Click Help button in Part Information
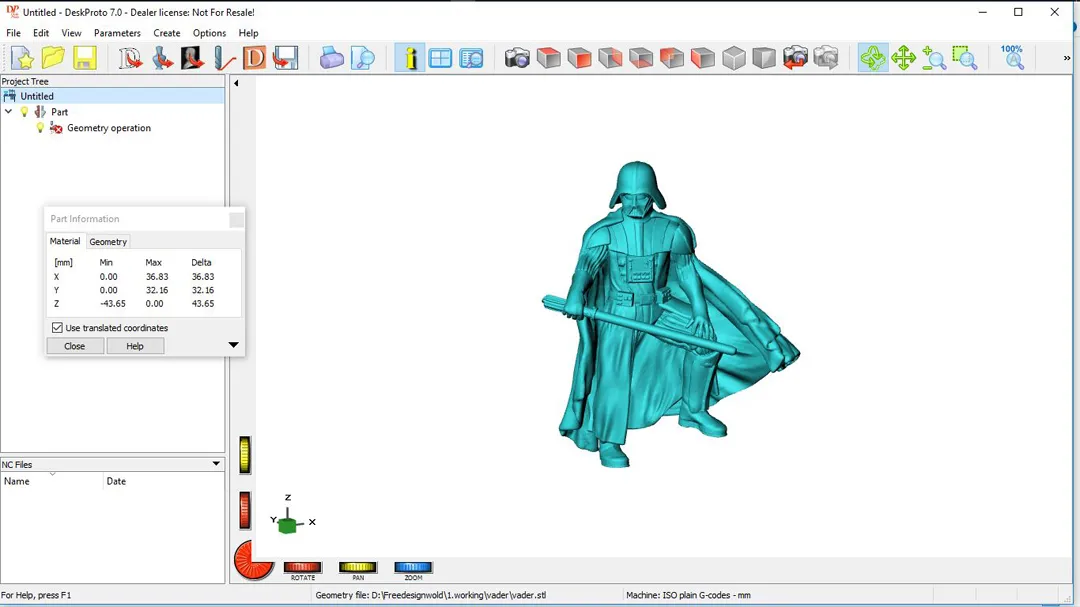The width and height of the screenshot is (1080, 607). click(x=135, y=346)
